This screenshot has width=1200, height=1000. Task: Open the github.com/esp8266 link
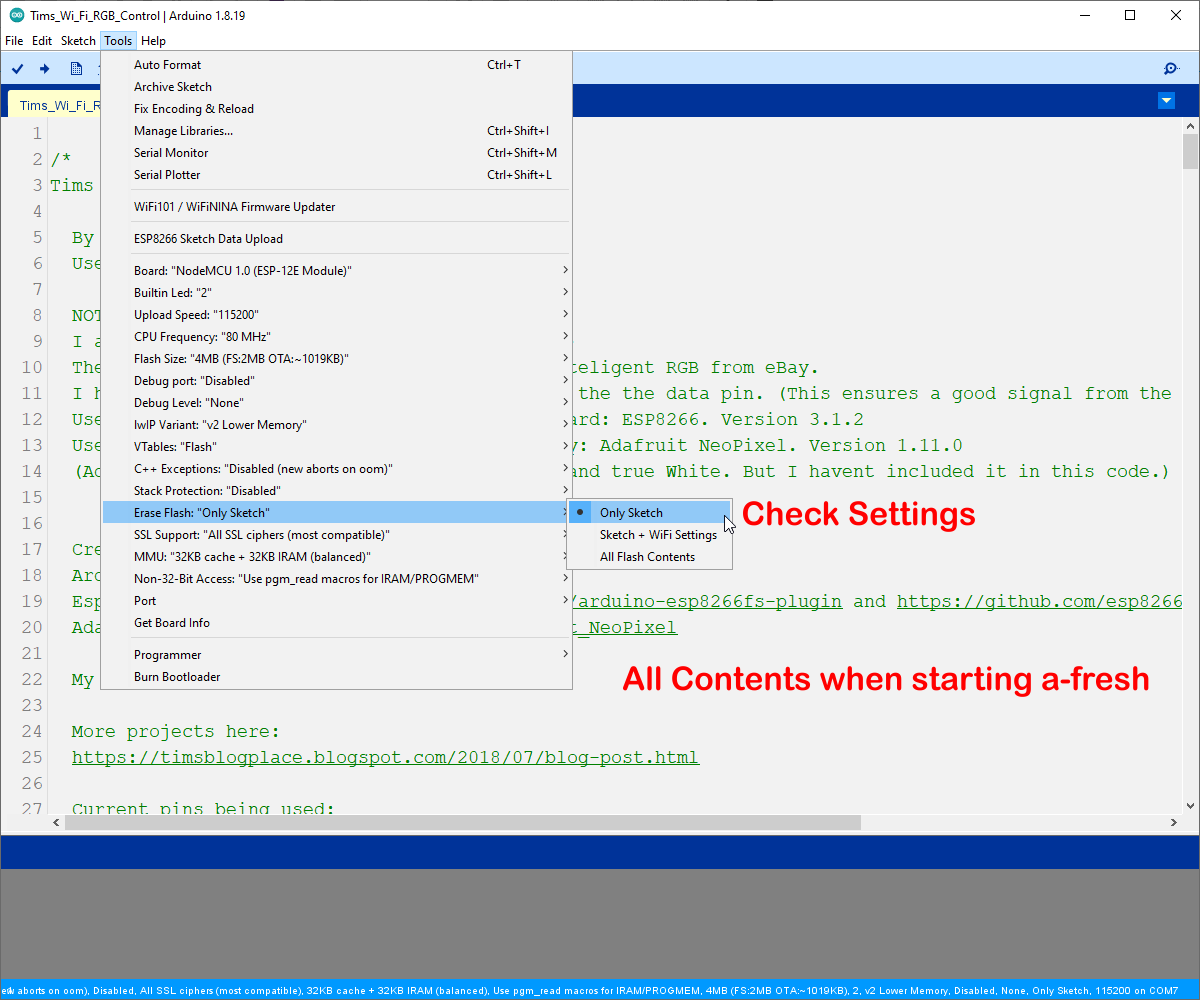tap(1040, 601)
